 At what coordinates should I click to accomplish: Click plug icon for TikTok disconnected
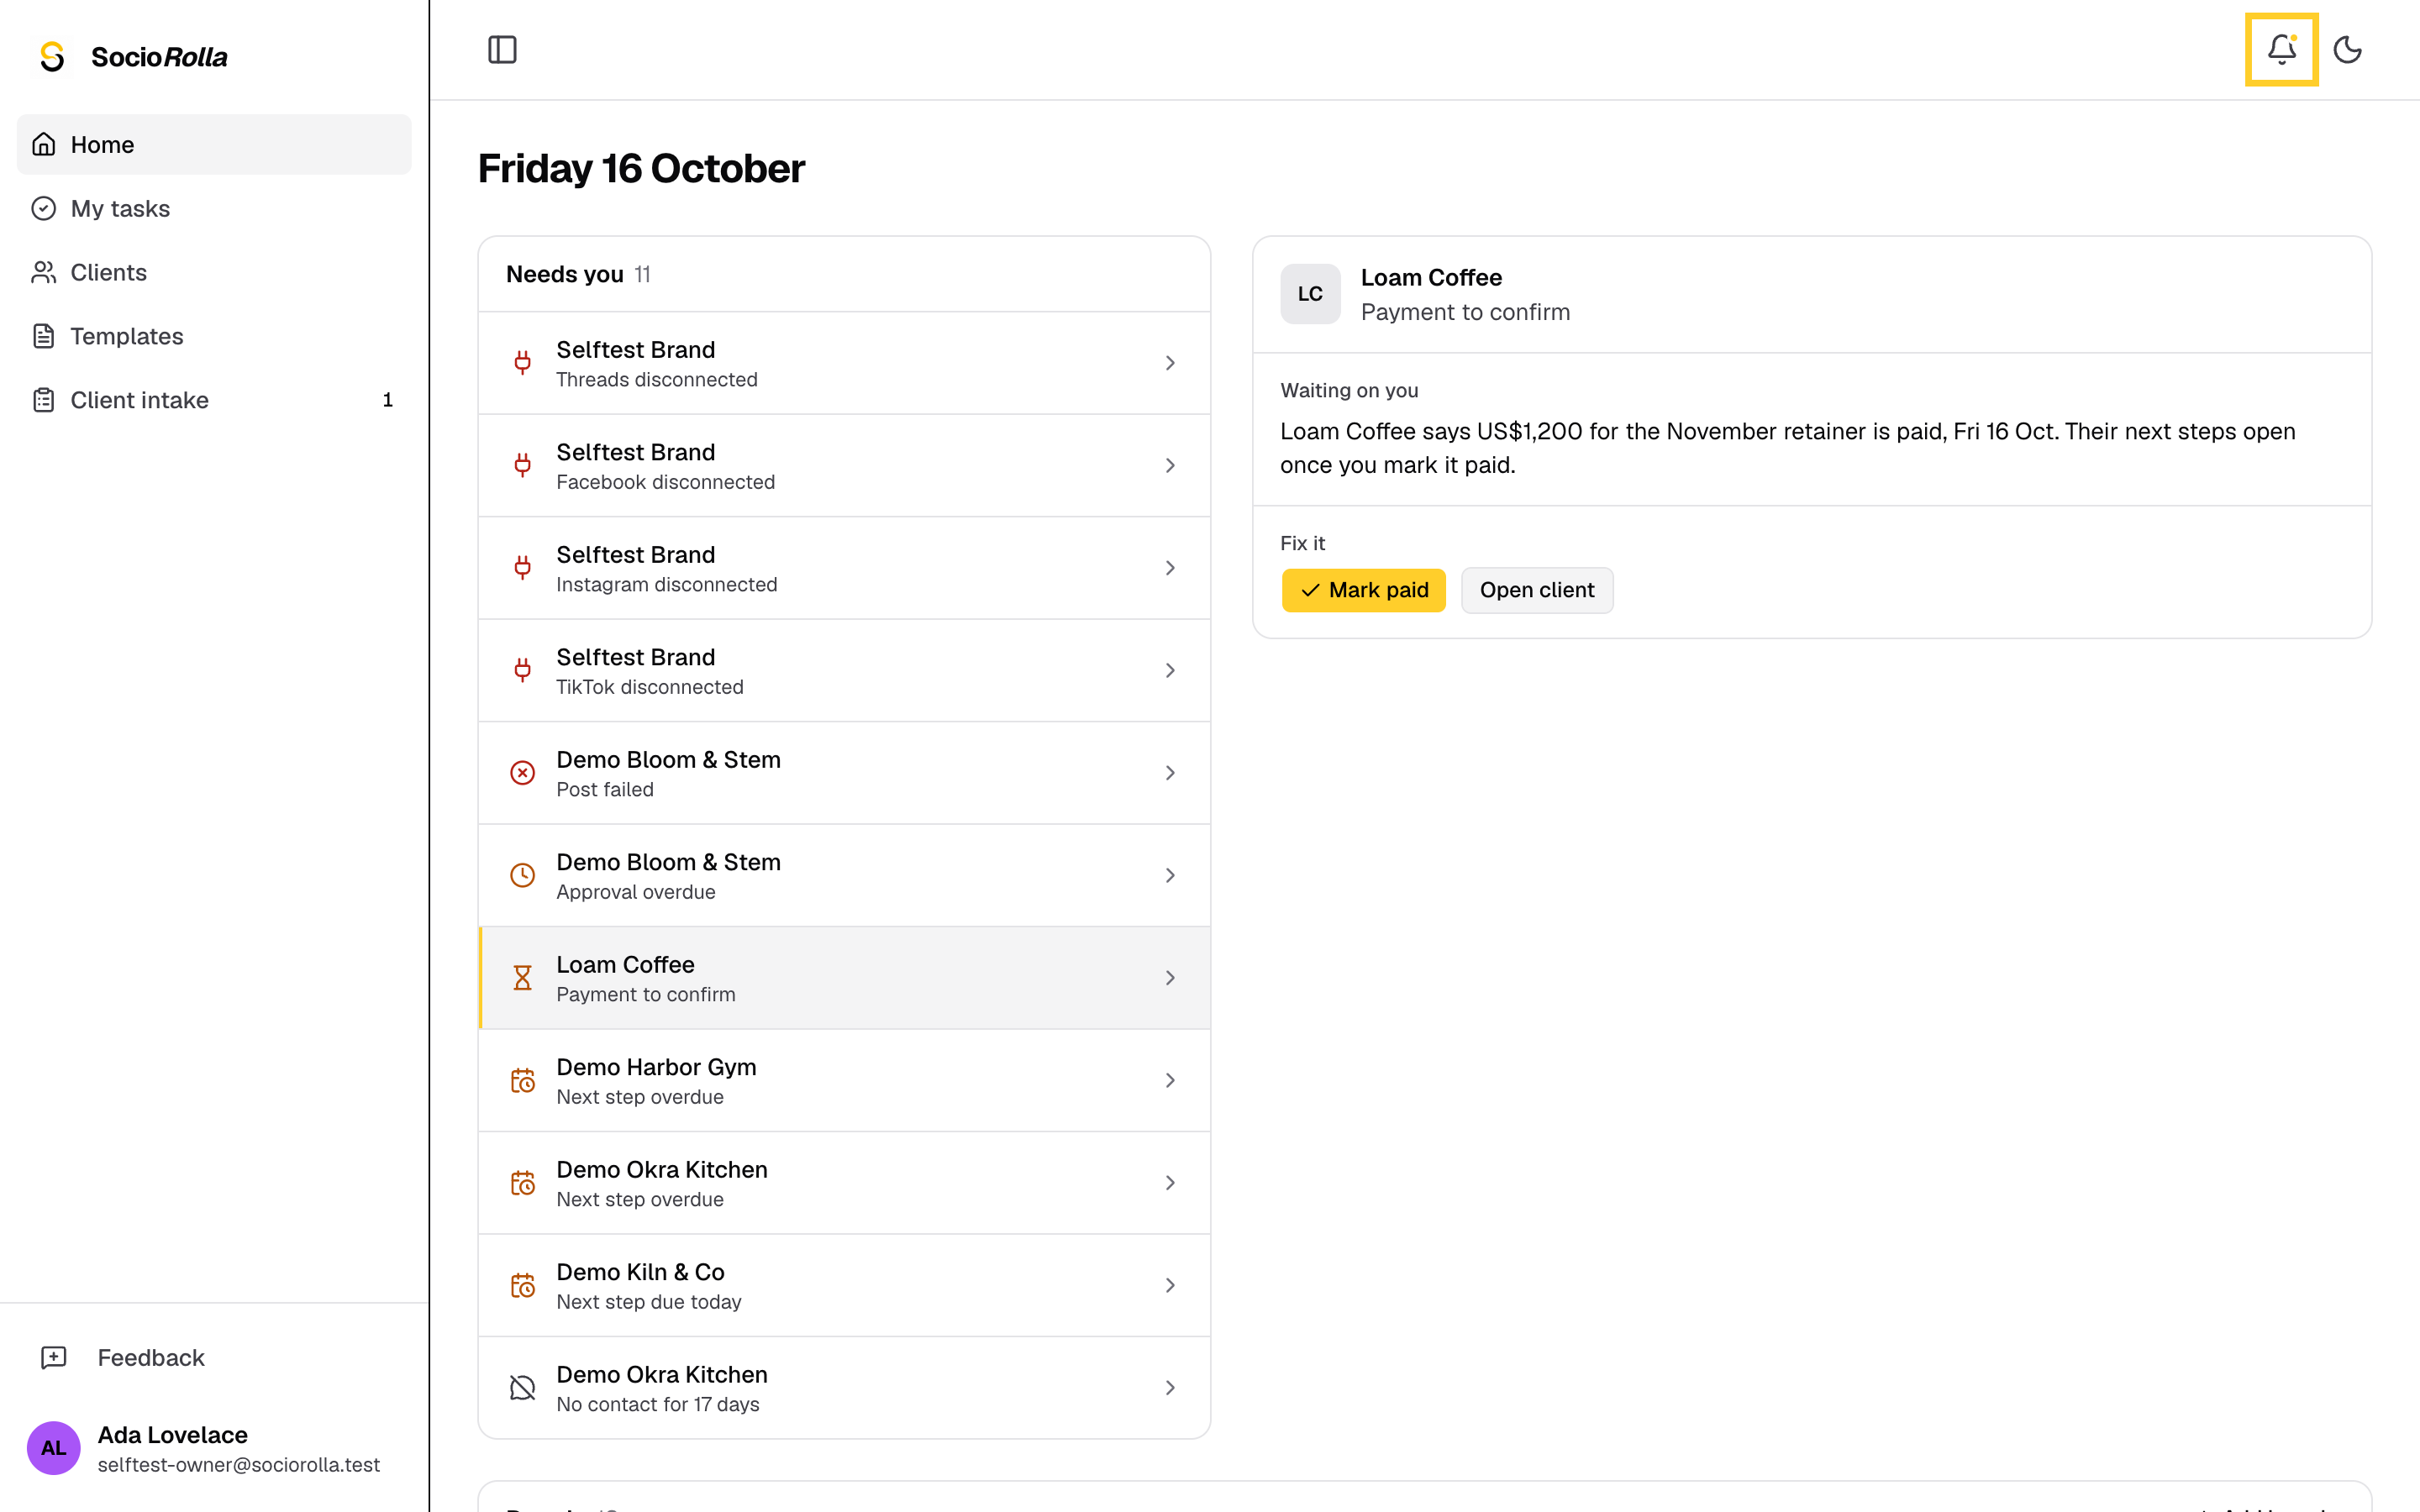tap(522, 670)
